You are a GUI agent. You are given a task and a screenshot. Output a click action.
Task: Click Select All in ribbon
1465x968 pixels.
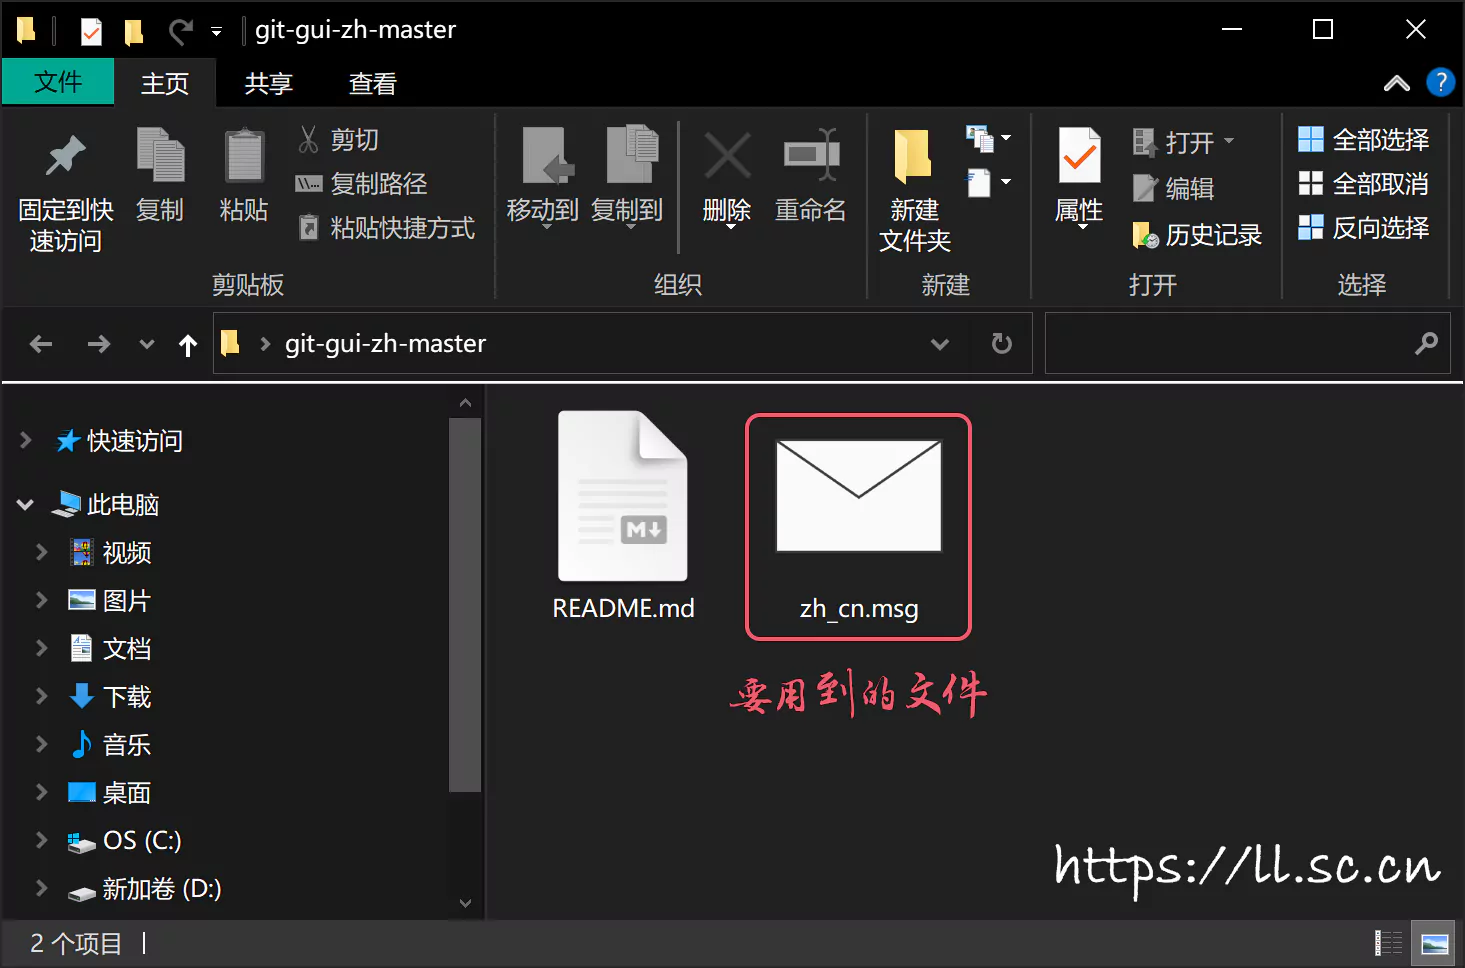tap(1364, 140)
